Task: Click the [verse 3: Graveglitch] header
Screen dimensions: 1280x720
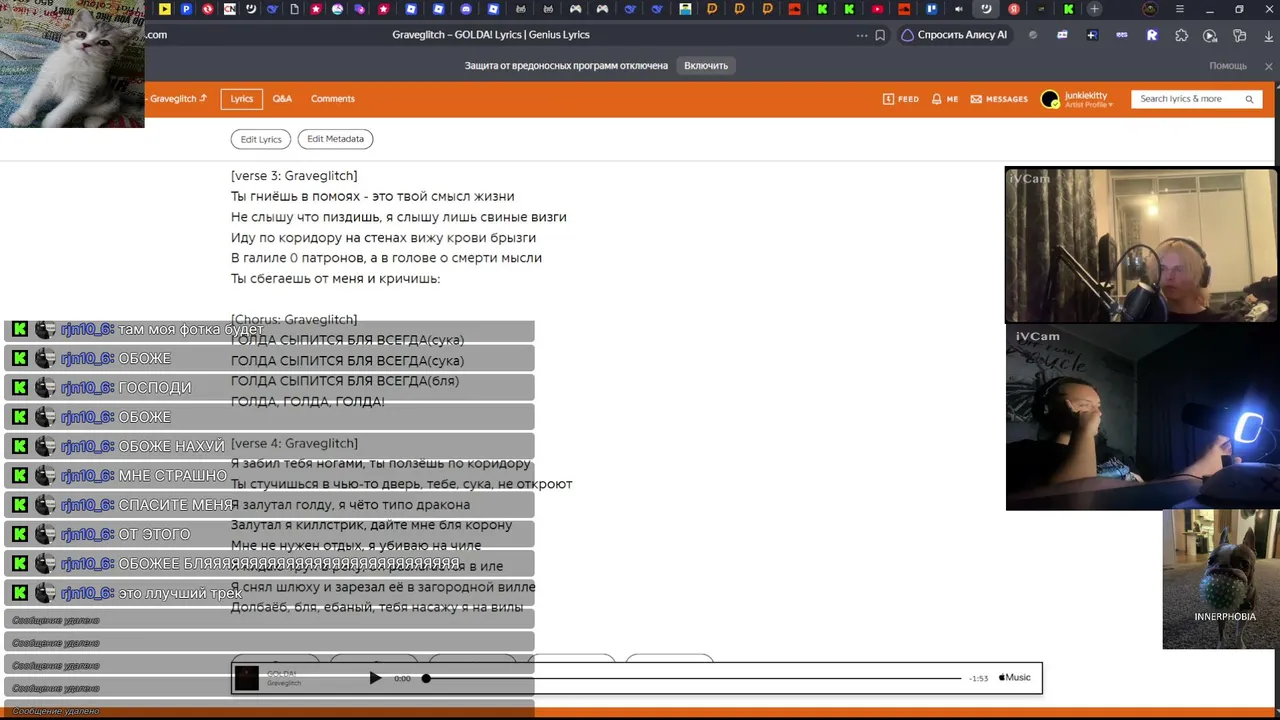Action: (x=294, y=176)
